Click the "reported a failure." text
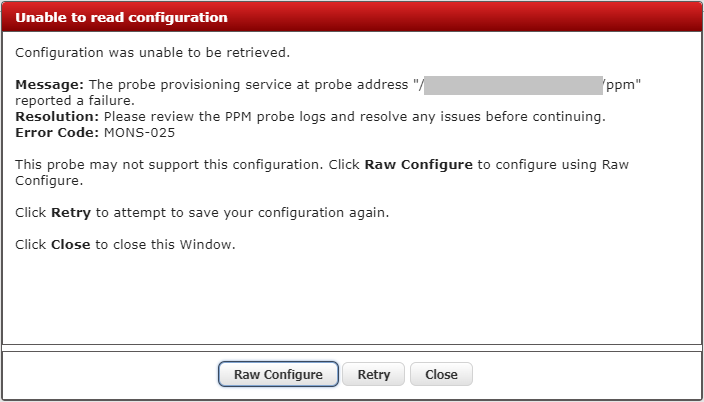The width and height of the screenshot is (704, 402). pyautogui.click(x=74, y=101)
